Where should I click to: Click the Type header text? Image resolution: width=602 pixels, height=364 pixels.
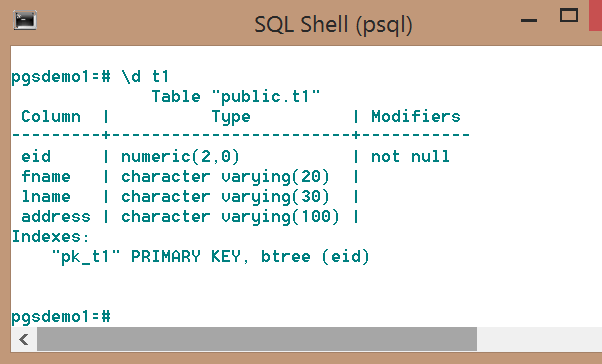coord(231,117)
